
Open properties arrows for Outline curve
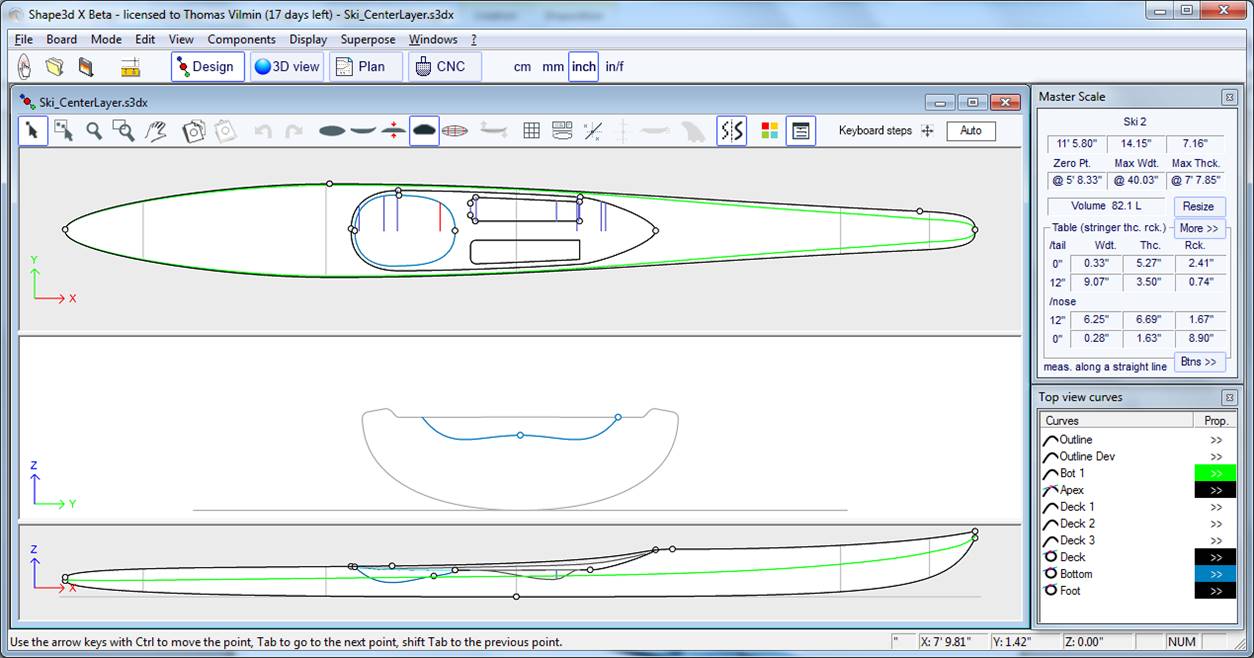point(1215,440)
